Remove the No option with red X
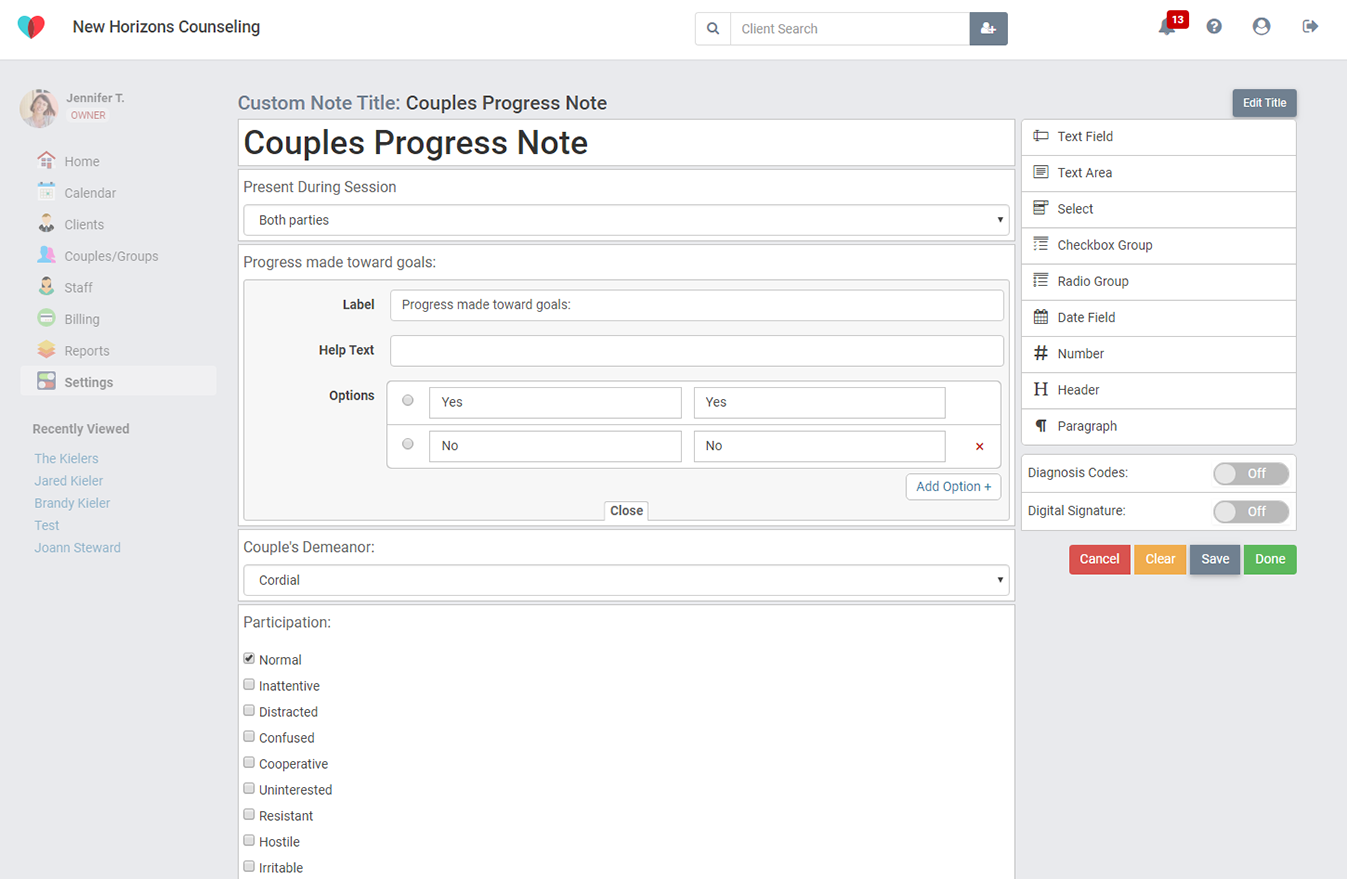The height and width of the screenshot is (879, 1347). point(979,447)
